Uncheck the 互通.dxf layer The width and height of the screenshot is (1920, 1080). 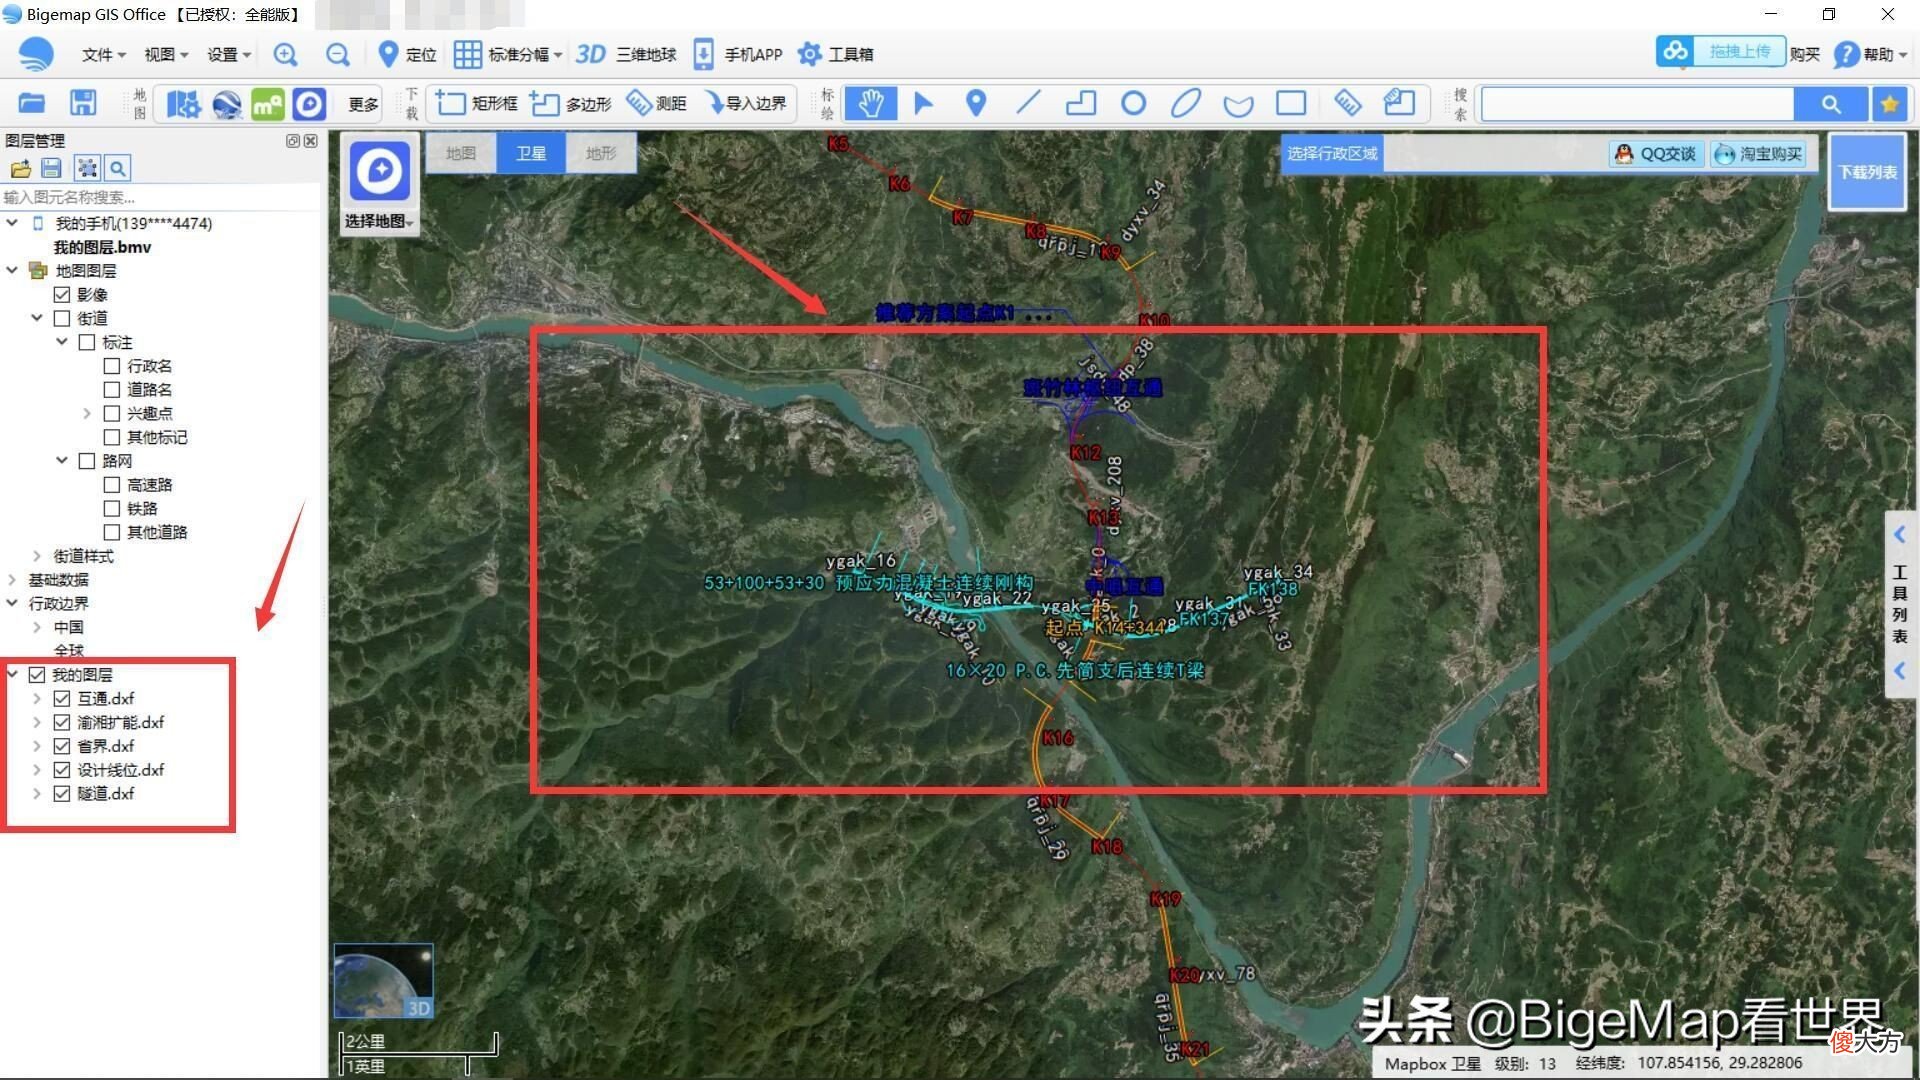pos(61,698)
